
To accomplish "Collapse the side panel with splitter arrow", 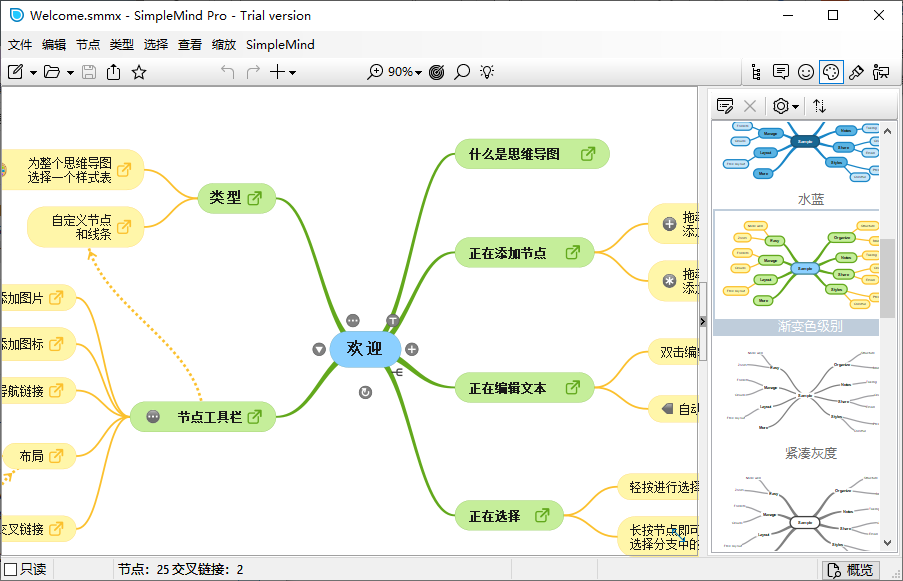I will pyautogui.click(x=702, y=321).
